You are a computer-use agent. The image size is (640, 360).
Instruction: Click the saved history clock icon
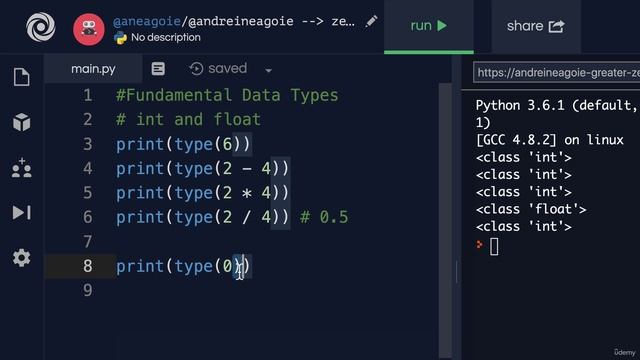(x=196, y=69)
